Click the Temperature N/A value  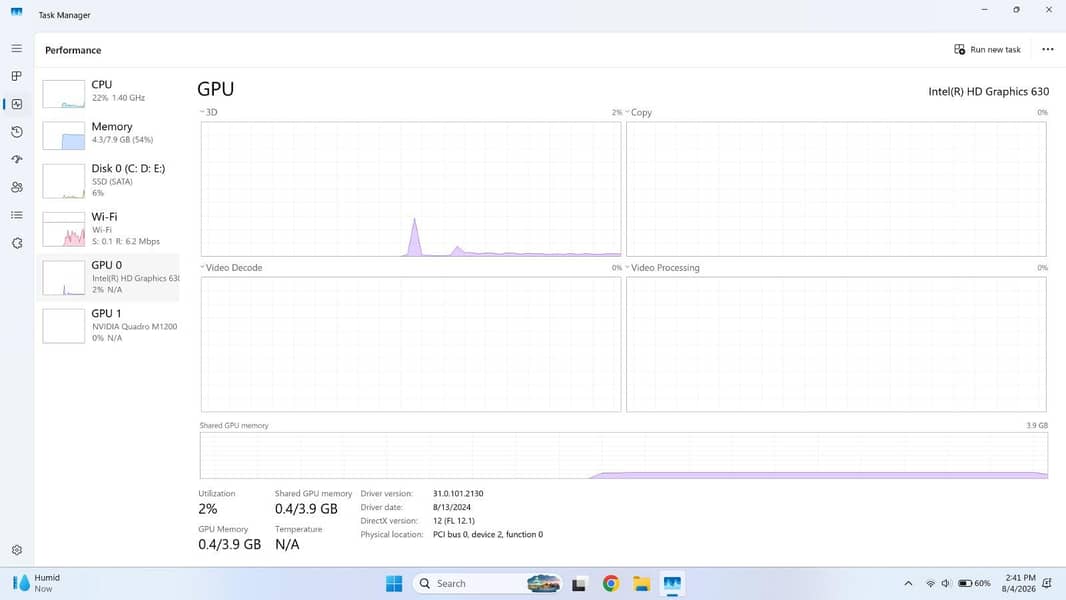(287, 544)
